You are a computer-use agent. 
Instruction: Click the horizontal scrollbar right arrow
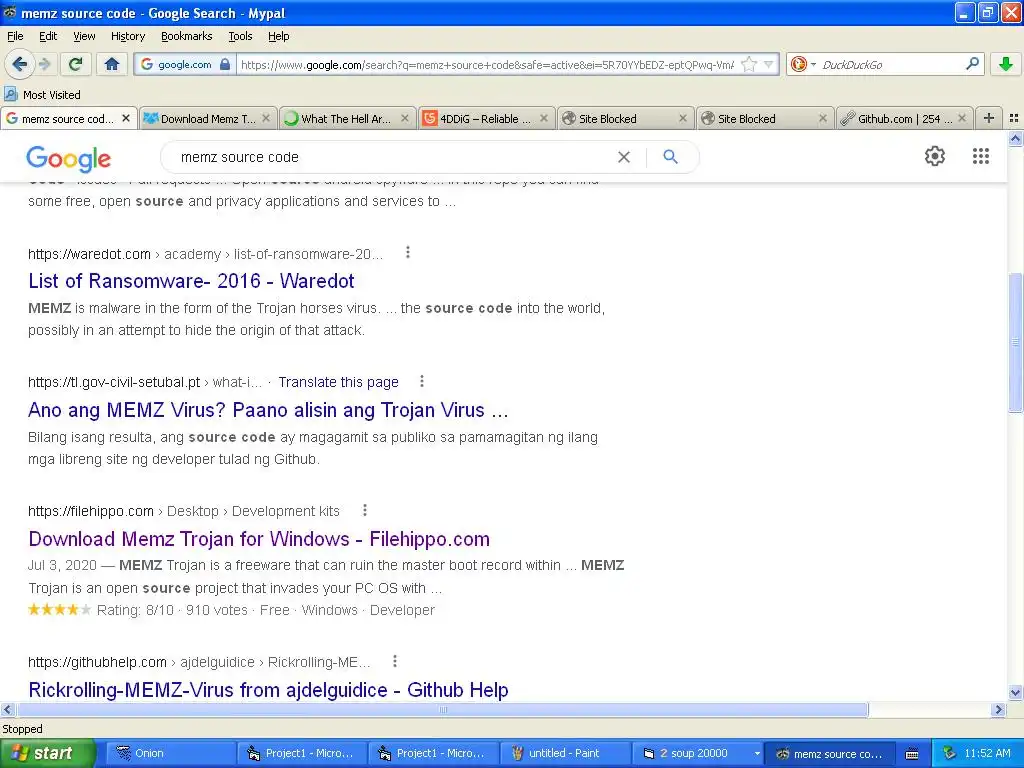click(x=999, y=709)
